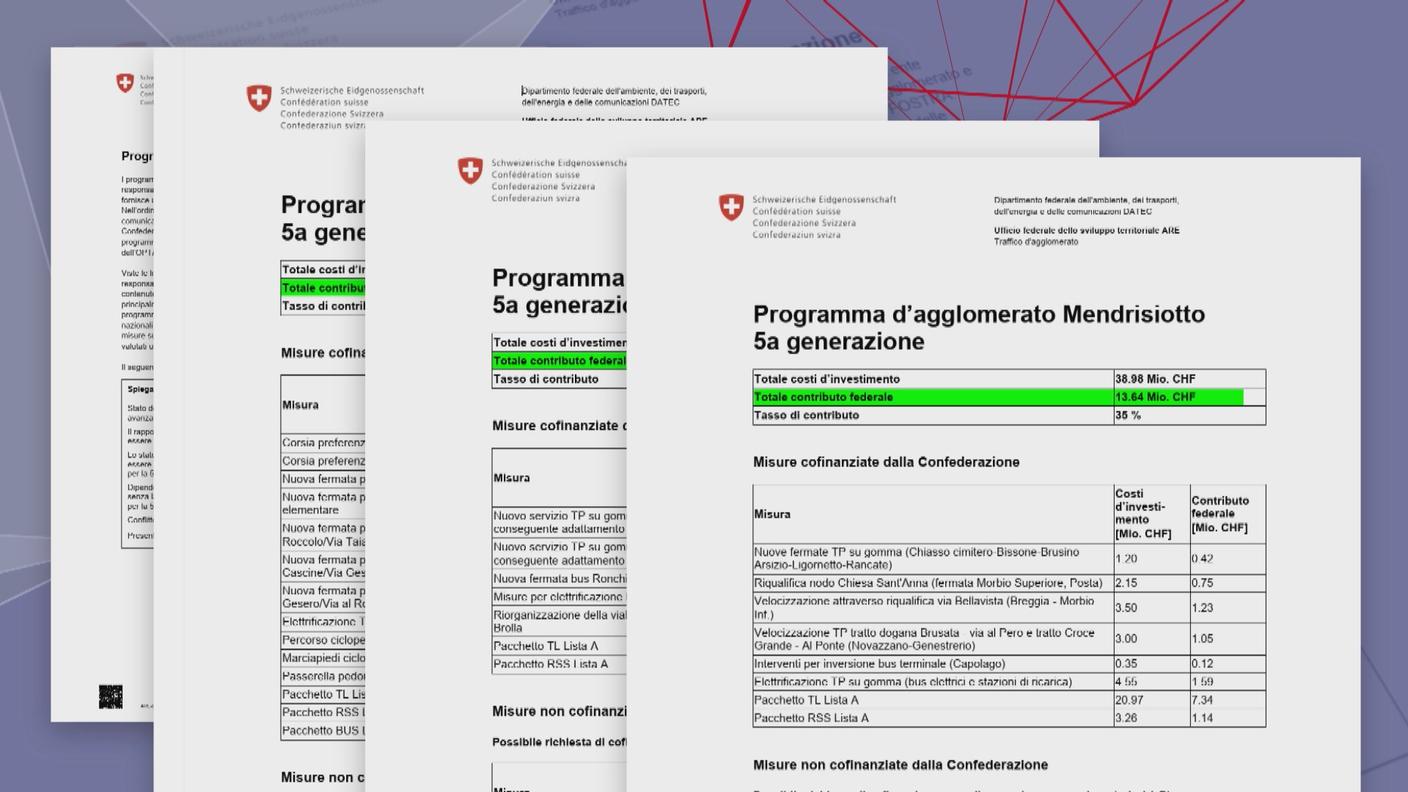
Task: Click the QR code on the leftmost document
Action: point(111,697)
